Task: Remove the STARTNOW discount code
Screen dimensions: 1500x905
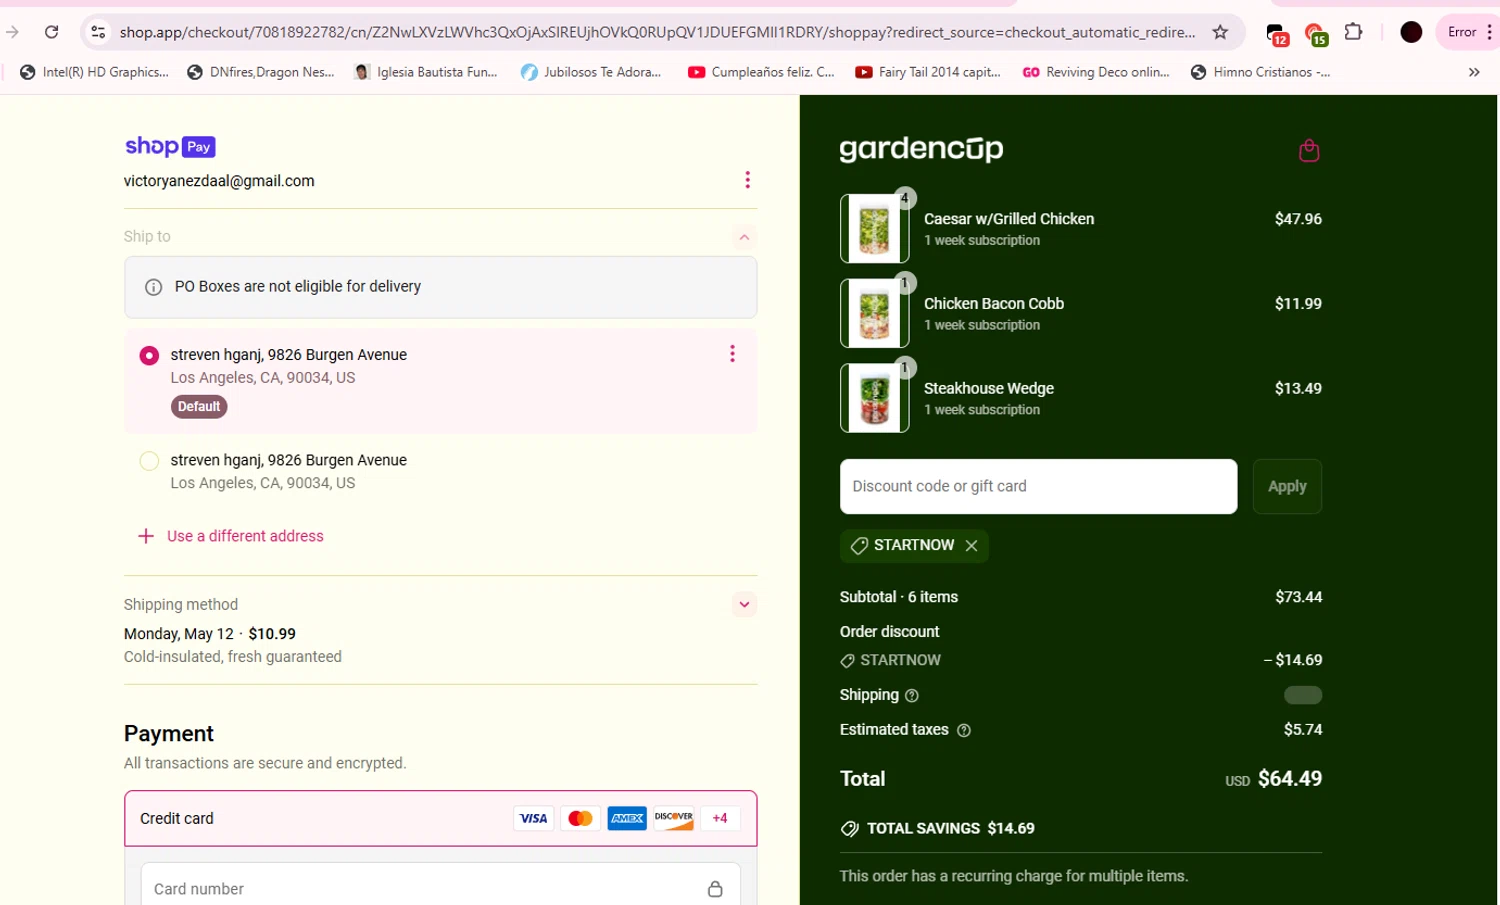Action: (x=971, y=546)
